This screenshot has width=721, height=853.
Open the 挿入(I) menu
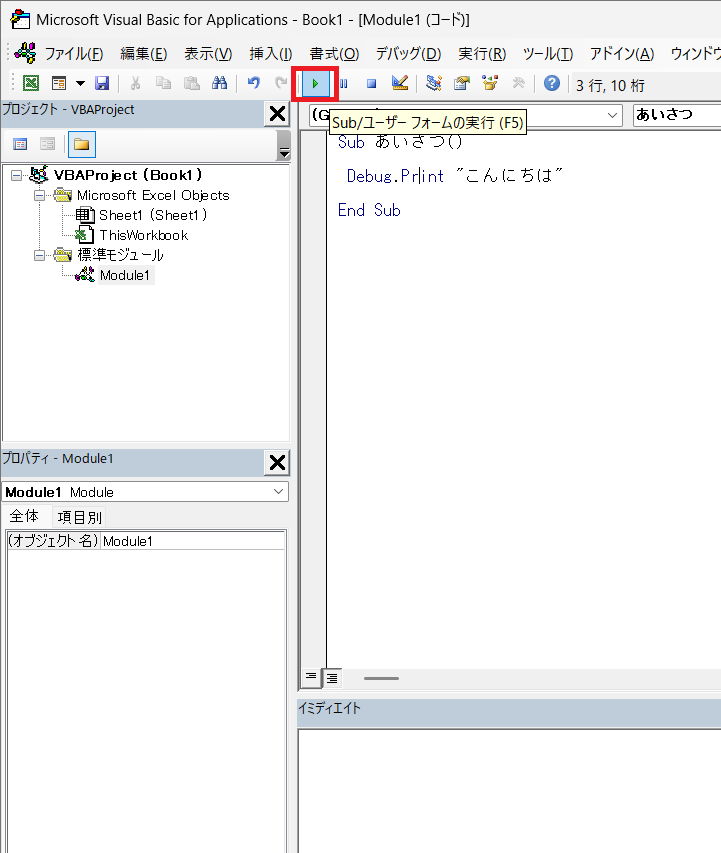point(270,54)
